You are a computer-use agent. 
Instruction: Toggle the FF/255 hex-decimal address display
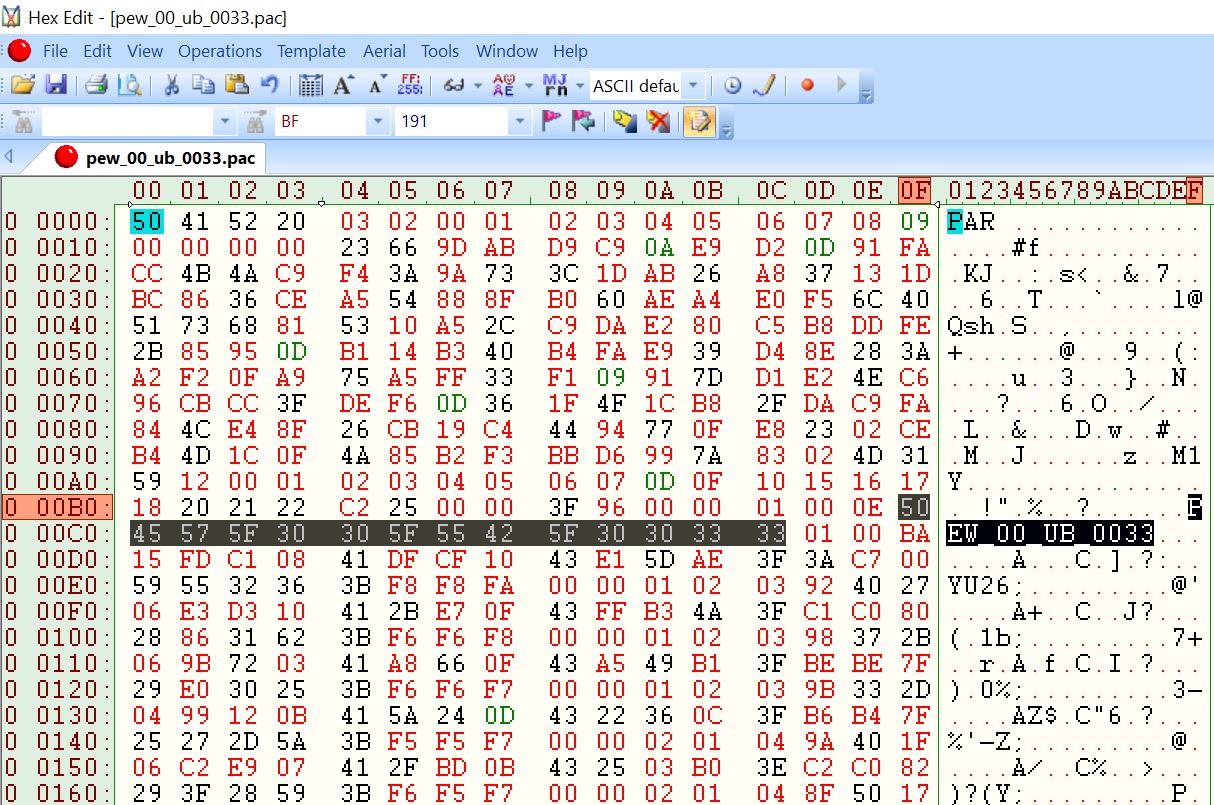(x=410, y=86)
